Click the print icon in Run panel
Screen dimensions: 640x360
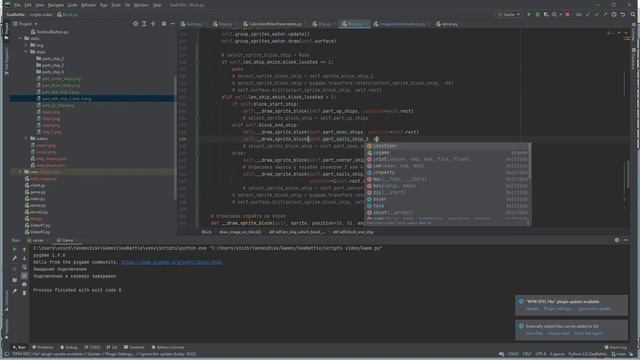tap(24, 284)
